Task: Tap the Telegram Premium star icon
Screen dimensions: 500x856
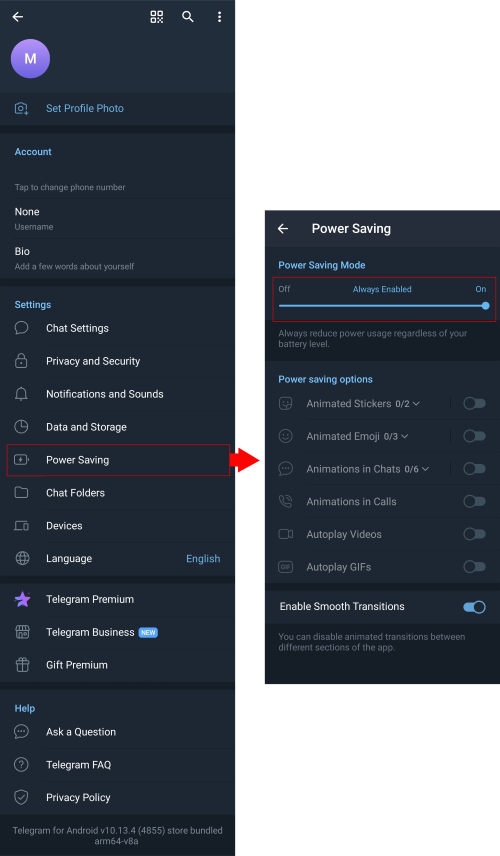Action: pyautogui.click(x=22, y=599)
